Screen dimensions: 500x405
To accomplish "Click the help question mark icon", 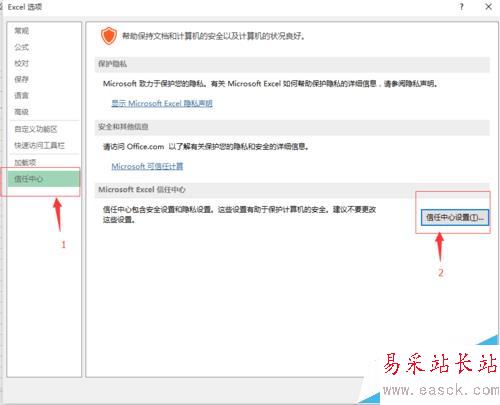I will [x=462, y=7].
